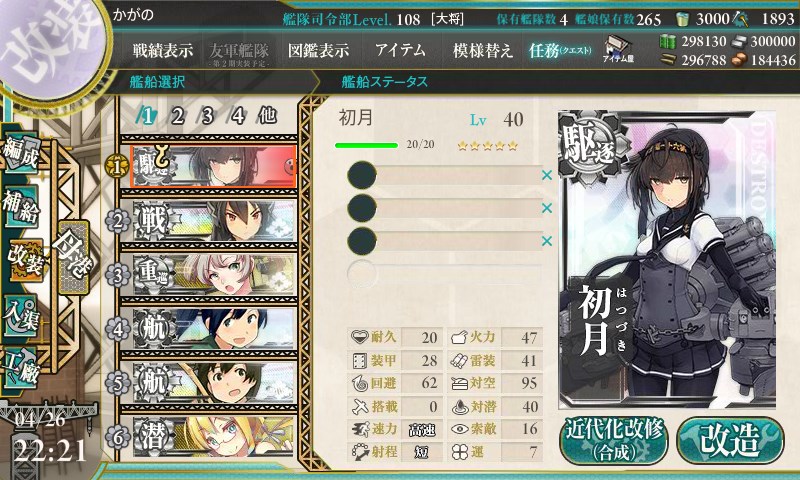This screenshot has width=800, height=480.
Task: Open the アイテム屋 item shop icon
Action: (x=618, y=49)
